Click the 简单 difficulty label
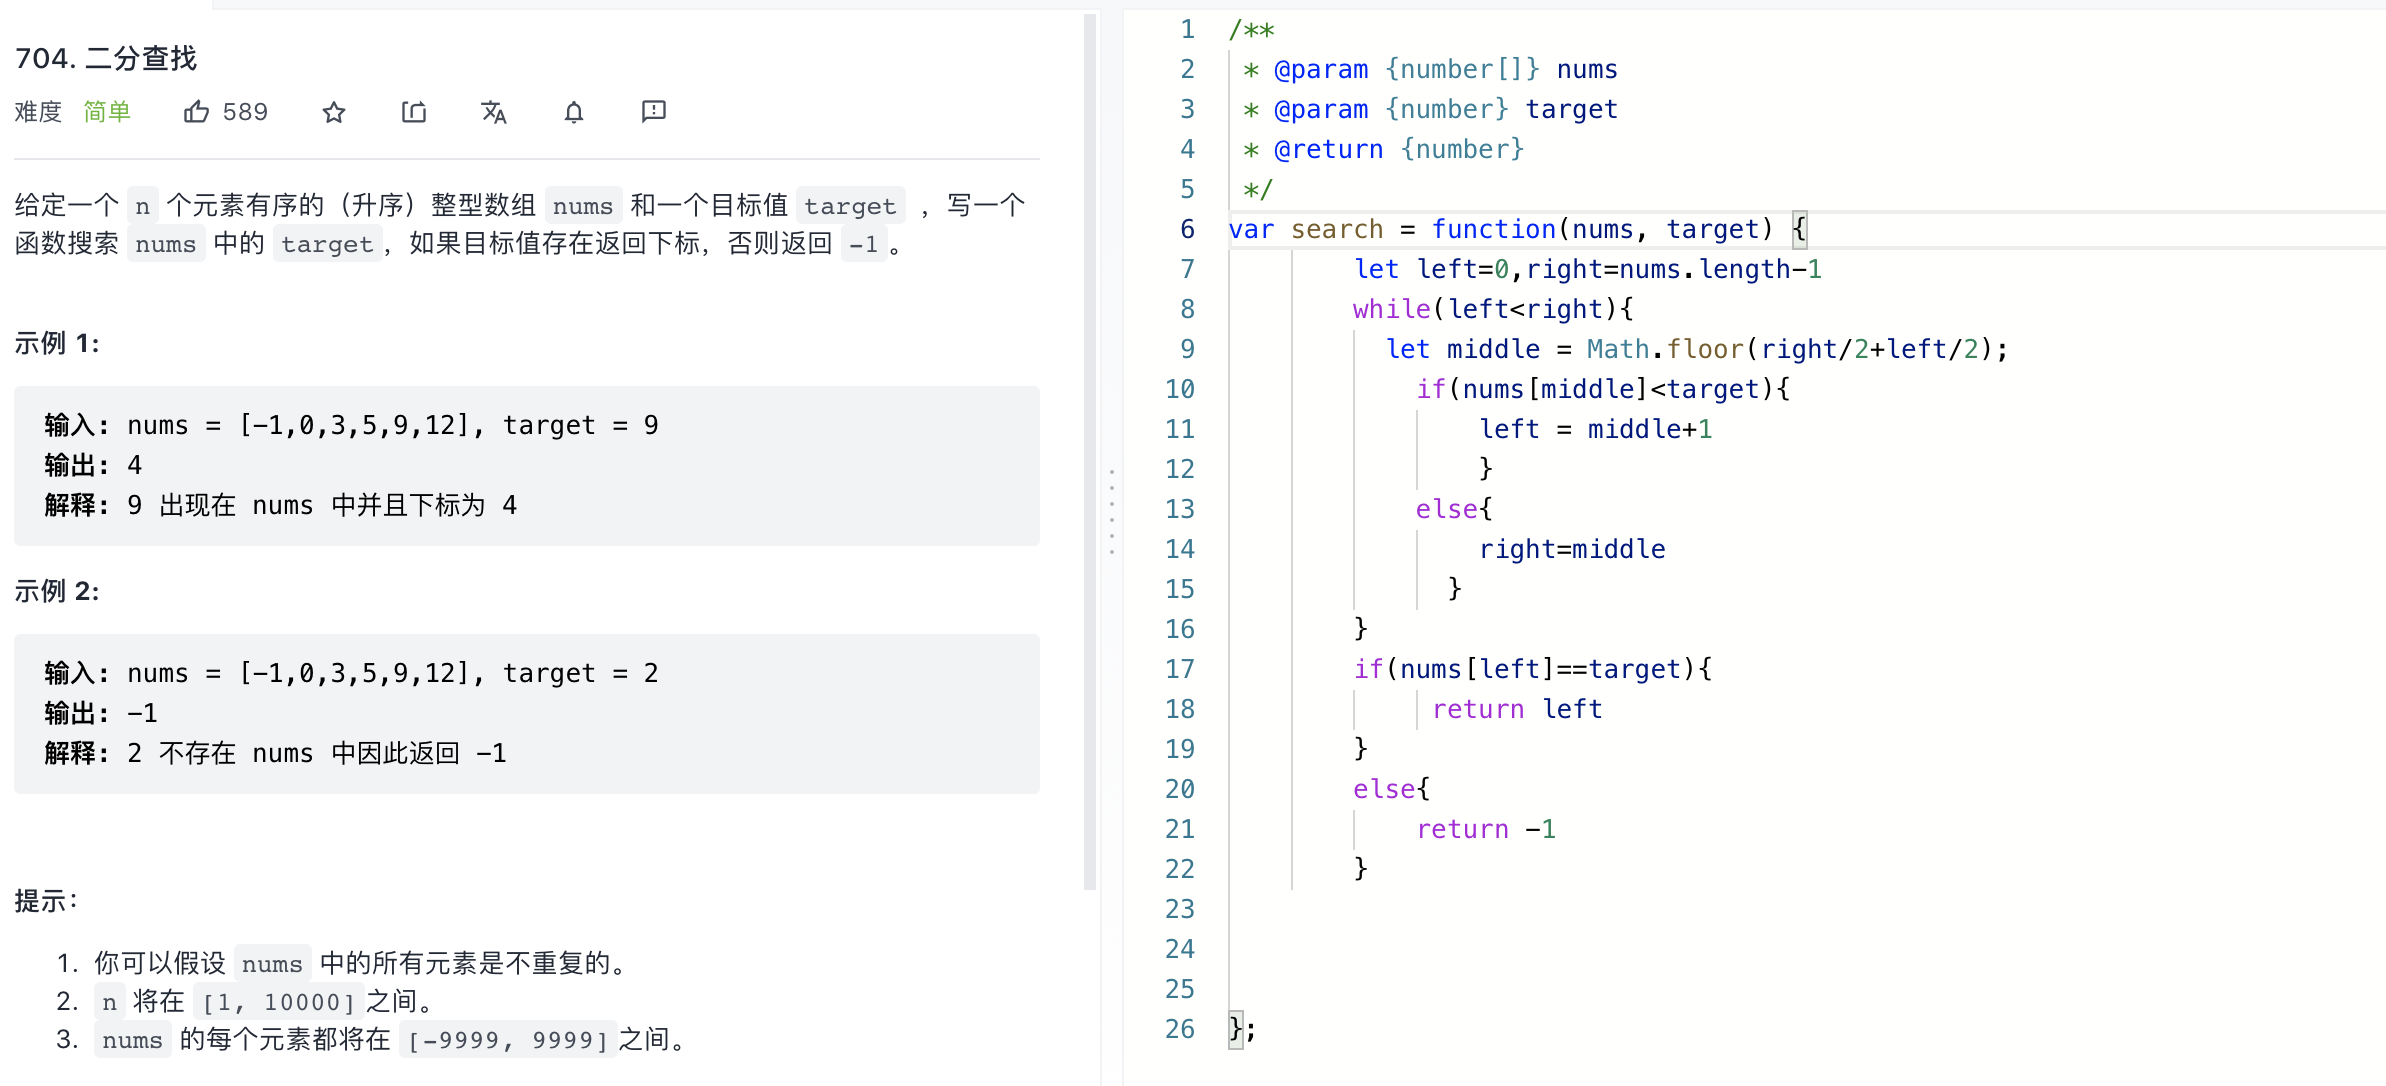This screenshot has width=2386, height=1086. 107,112
